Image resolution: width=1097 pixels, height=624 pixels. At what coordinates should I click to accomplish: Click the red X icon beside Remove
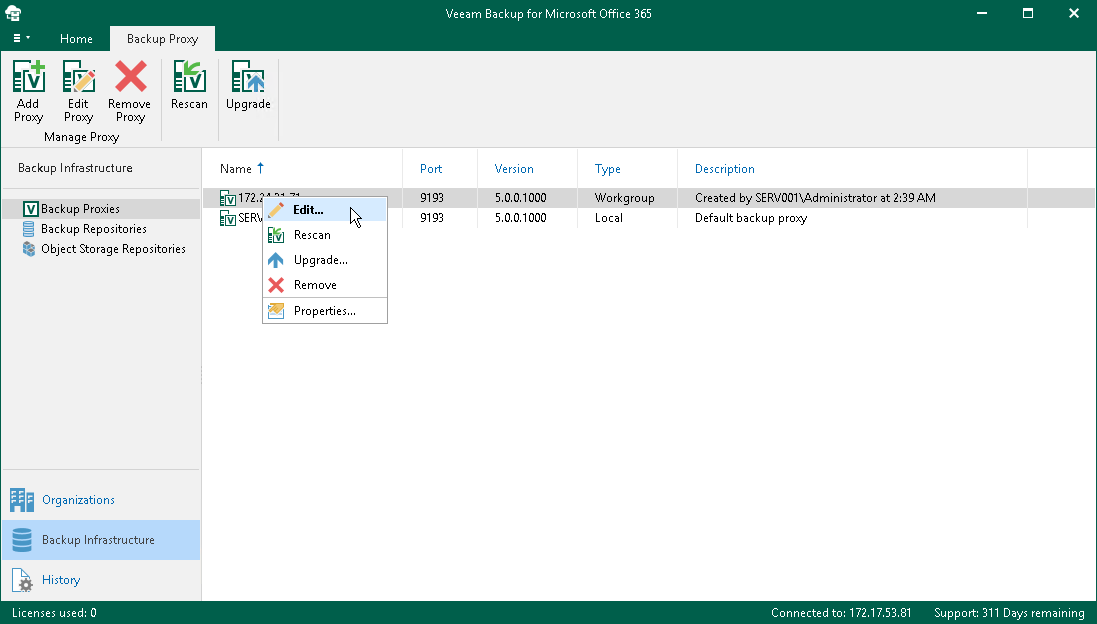[x=276, y=285]
